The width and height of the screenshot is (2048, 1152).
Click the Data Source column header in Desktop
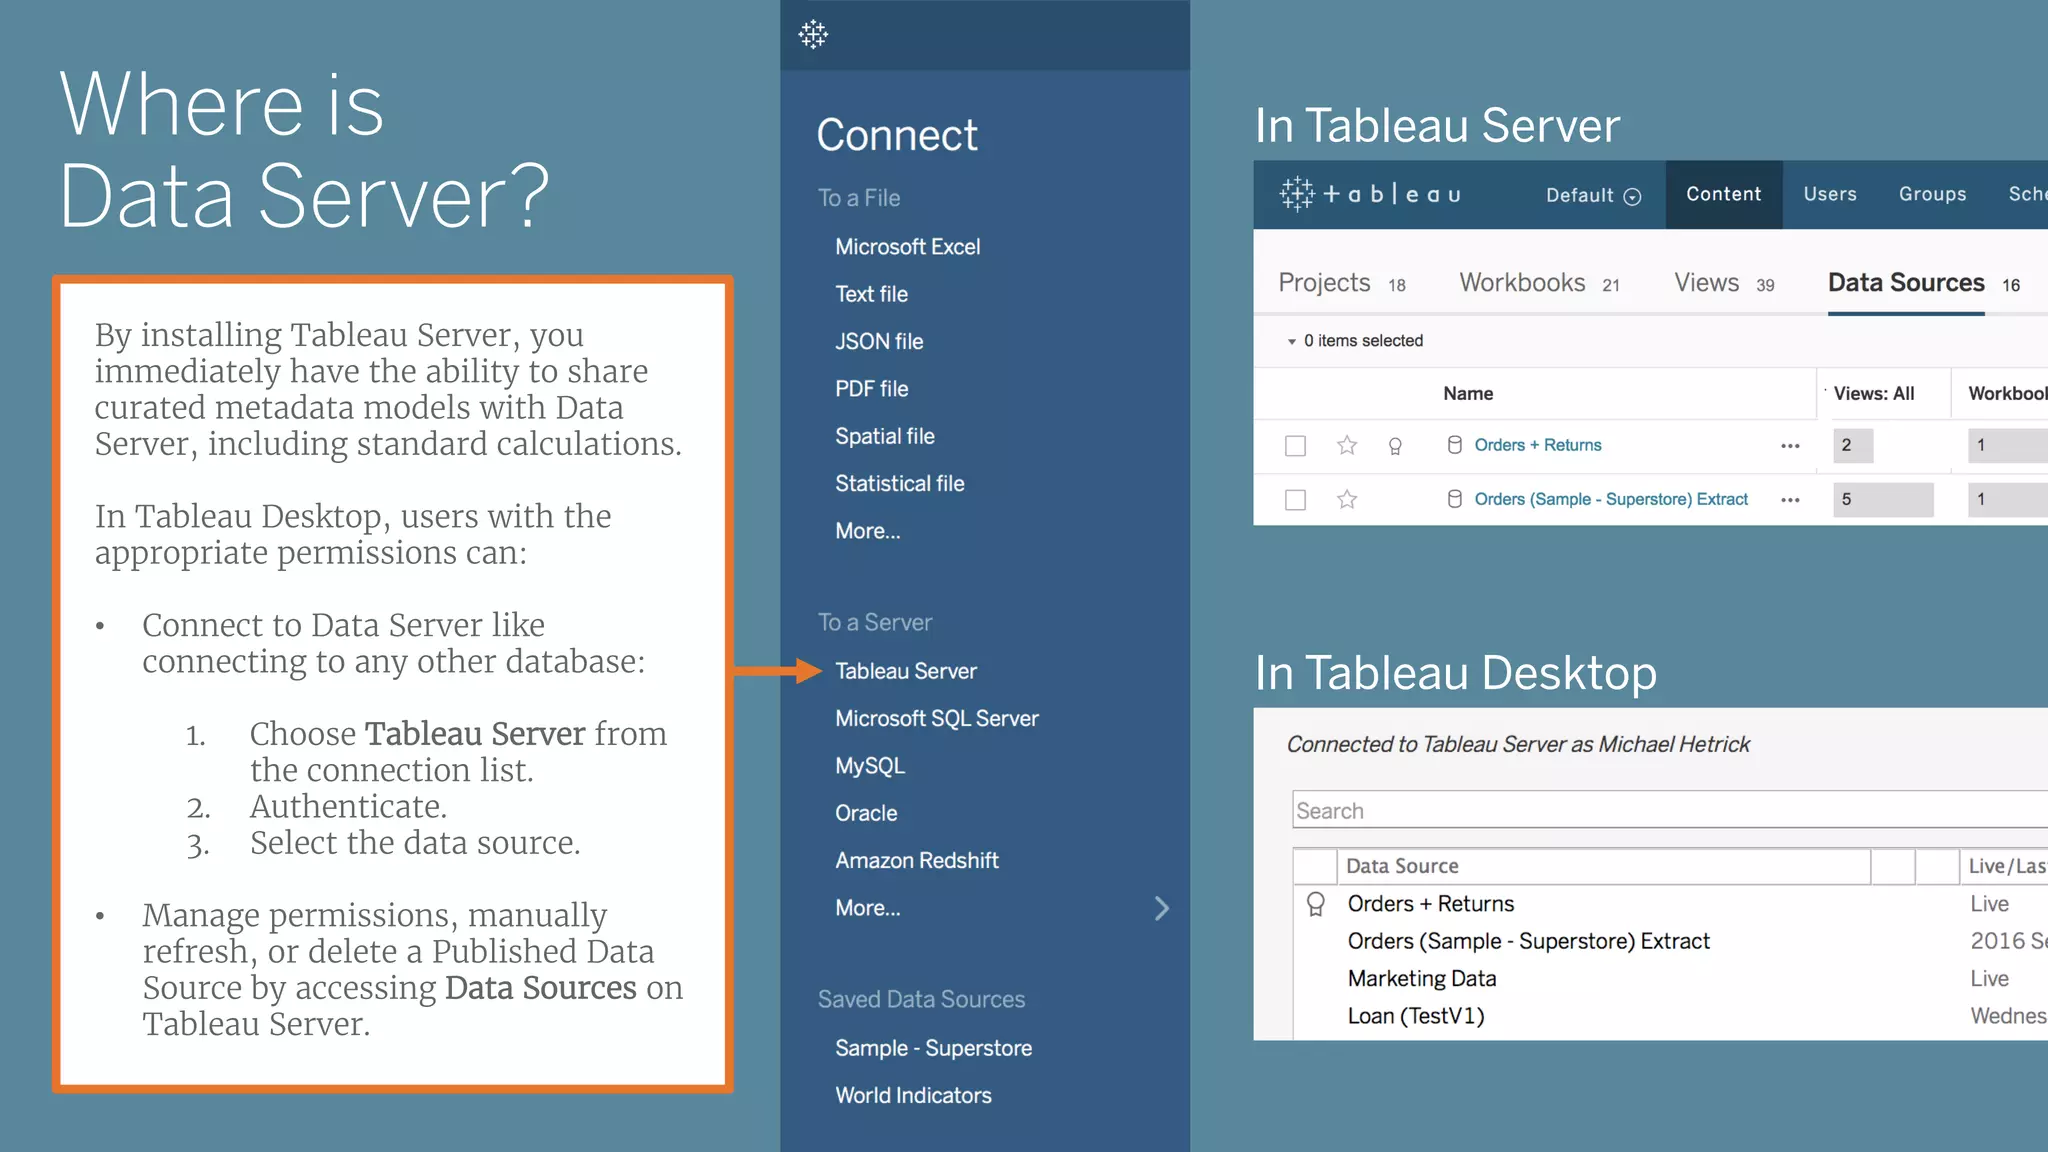(1603, 866)
